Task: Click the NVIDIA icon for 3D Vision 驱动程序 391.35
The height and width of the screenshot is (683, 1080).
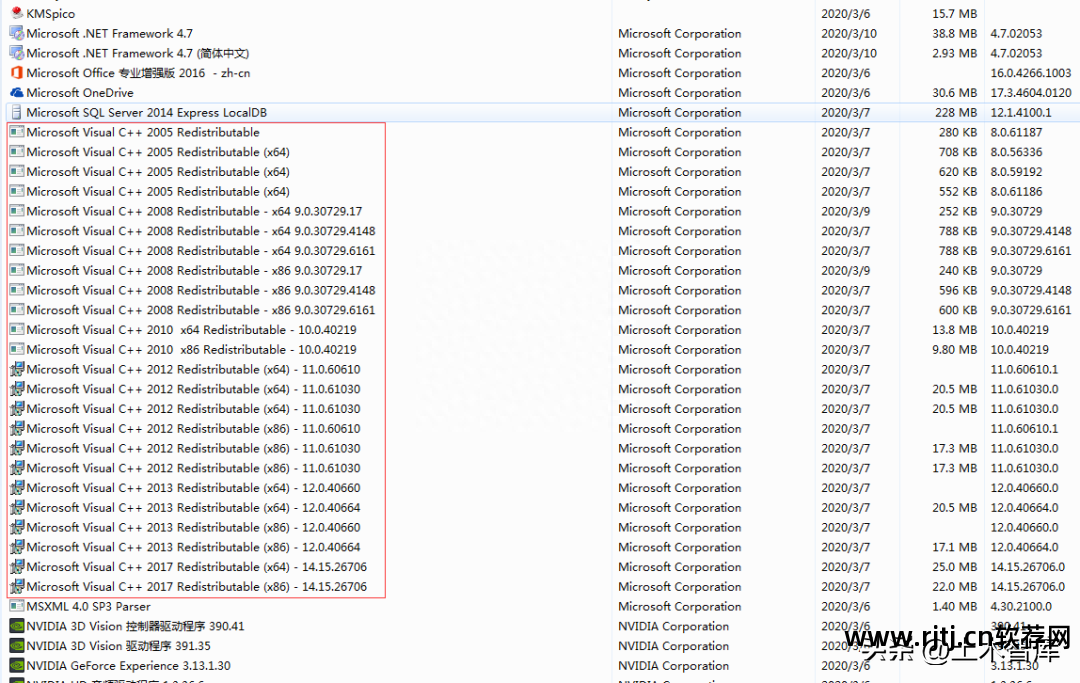Action: pos(17,646)
